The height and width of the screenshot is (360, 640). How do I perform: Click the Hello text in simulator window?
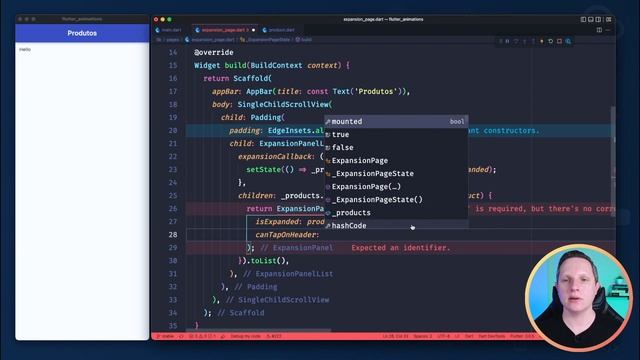click(x=25, y=49)
